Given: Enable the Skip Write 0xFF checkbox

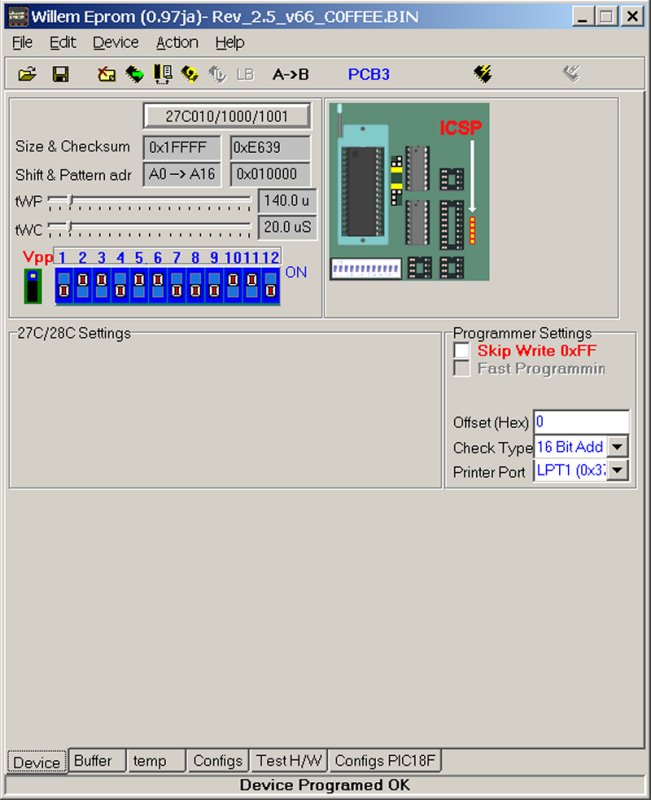Looking at the screenshot, I should (461, 351).
